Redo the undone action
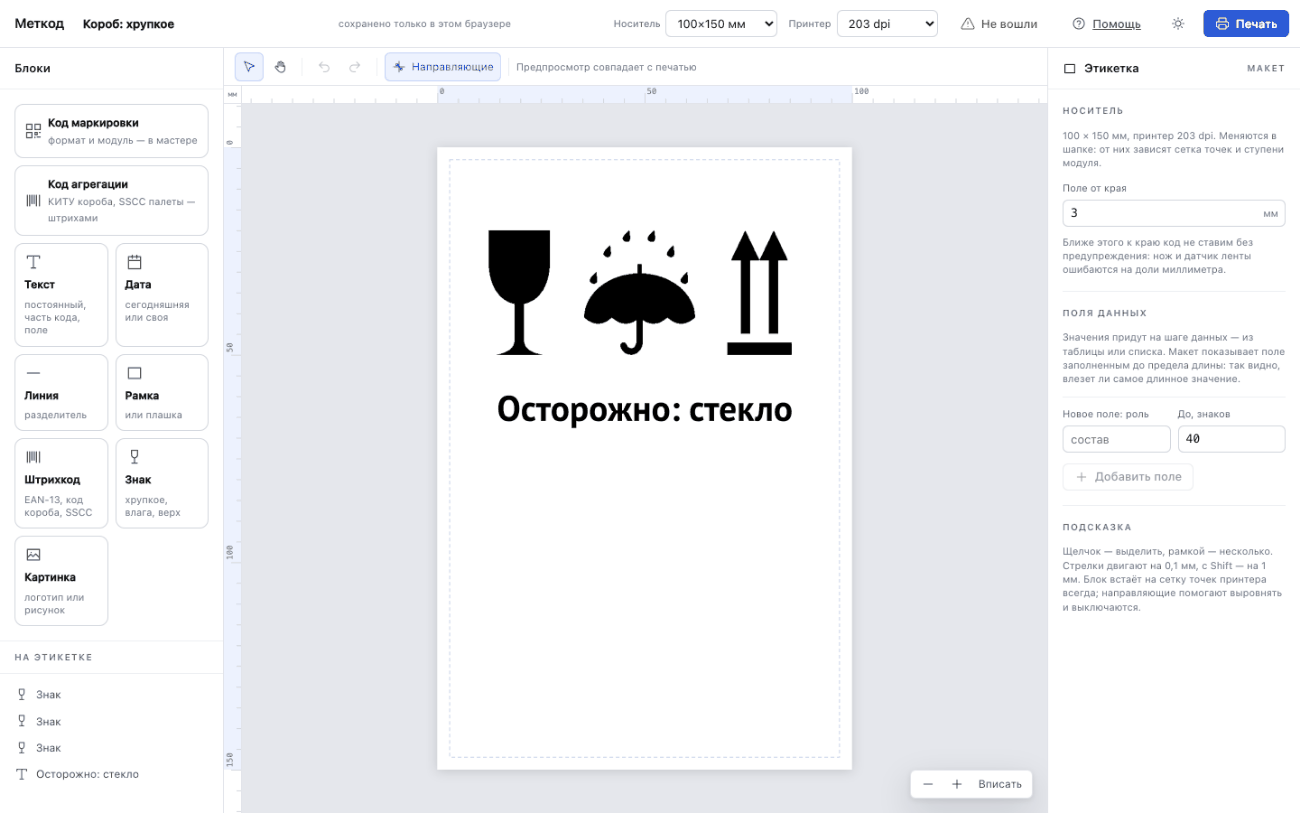The height and width of the screenshot is (813, 1300). click(355, 67)
